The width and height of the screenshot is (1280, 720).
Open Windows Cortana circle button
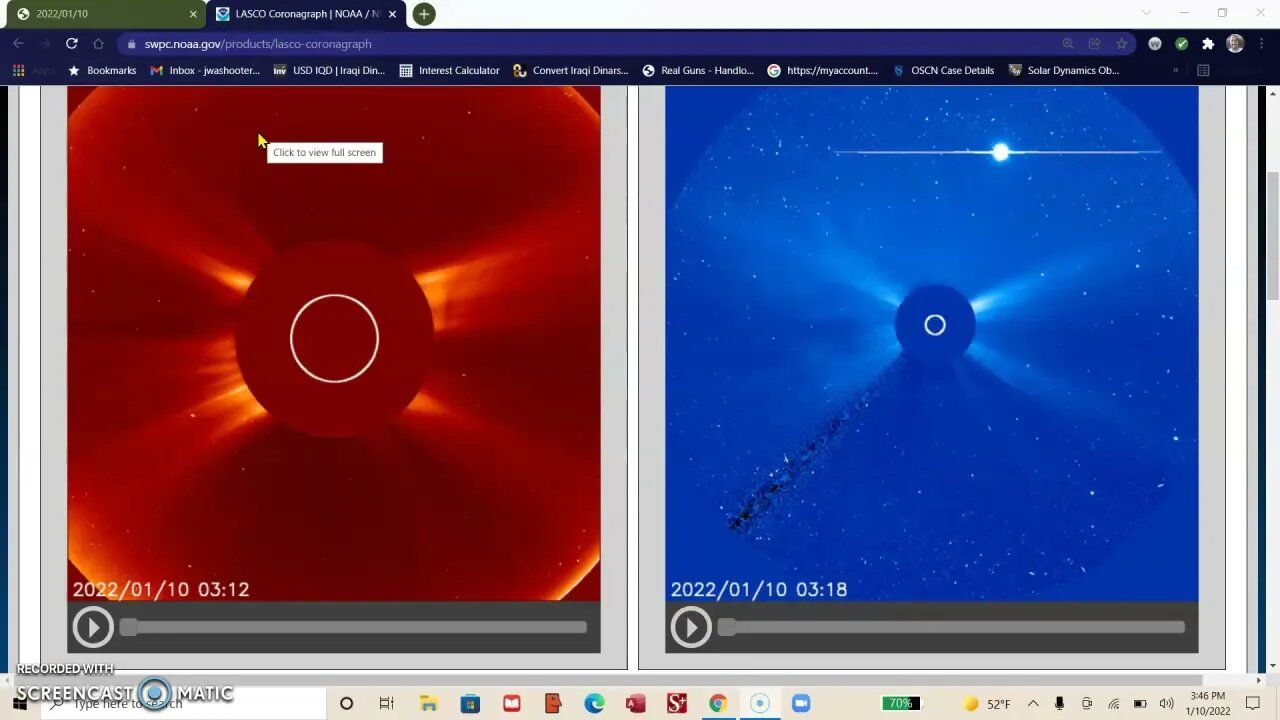click(x=347, y=703)
